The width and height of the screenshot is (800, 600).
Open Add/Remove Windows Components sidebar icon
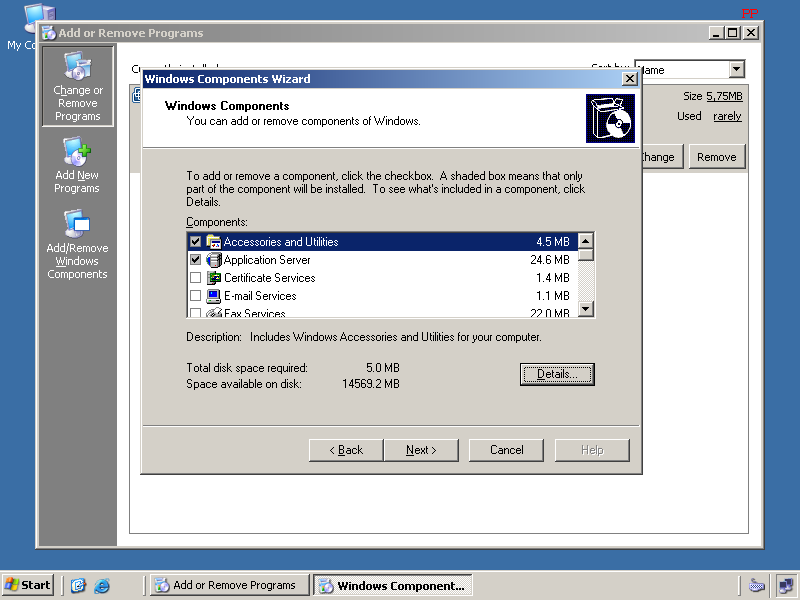77,244
